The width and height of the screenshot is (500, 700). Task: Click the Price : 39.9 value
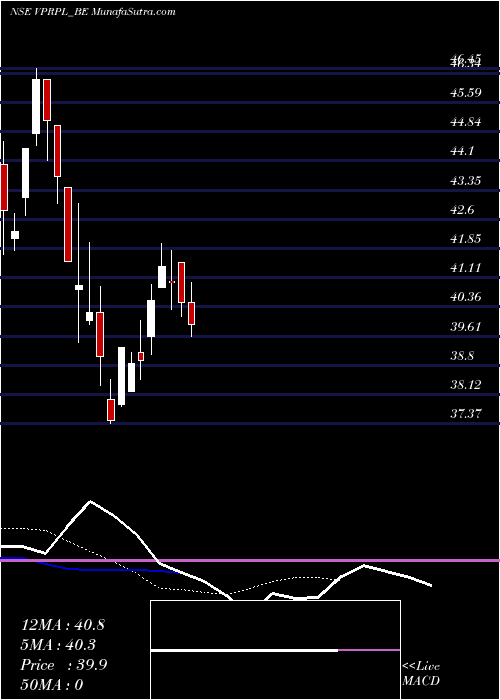pos(64,665)
